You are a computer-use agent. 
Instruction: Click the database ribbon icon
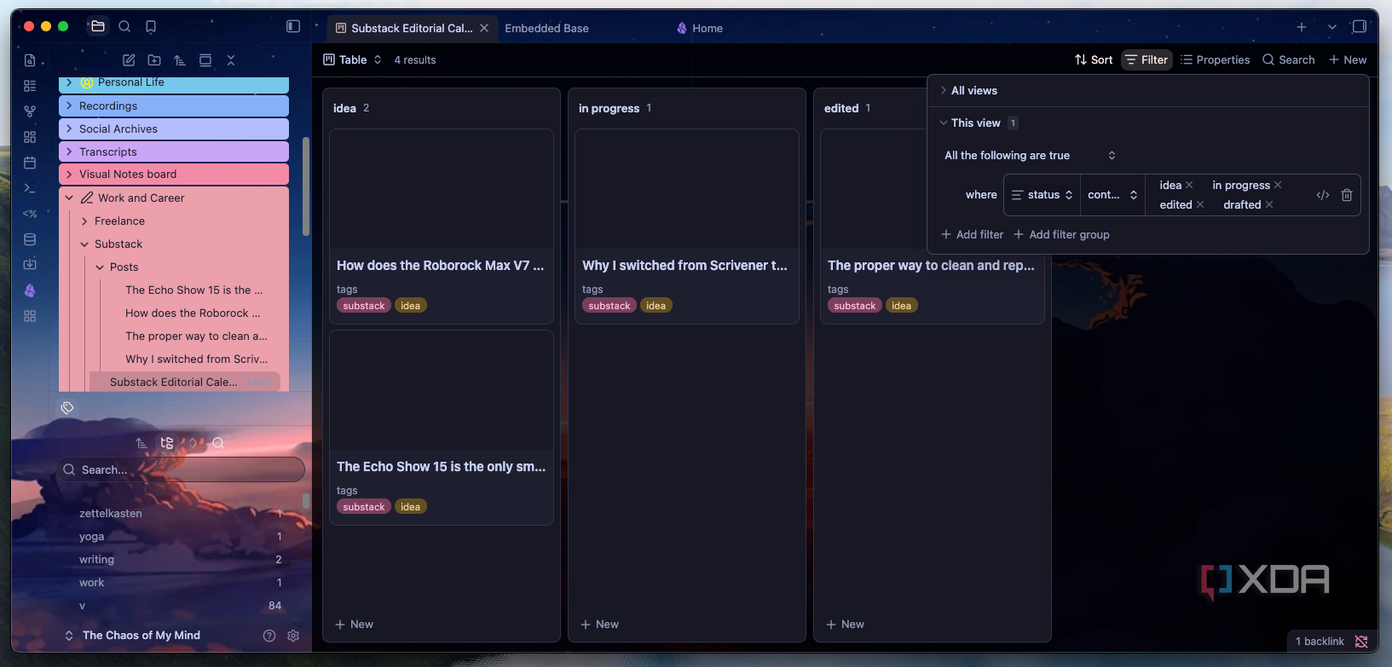(x=30, y=239)
